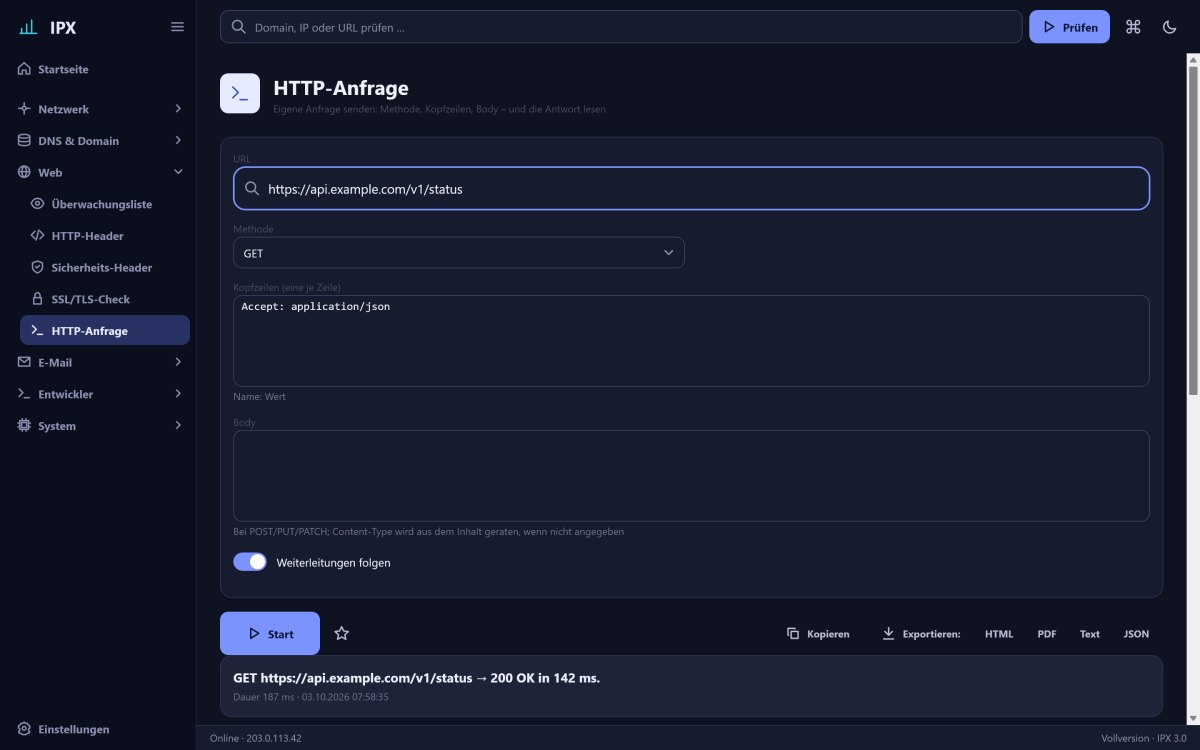Export result as JSON
The height and width of the screenshot is (750, 1200).
1136,634
